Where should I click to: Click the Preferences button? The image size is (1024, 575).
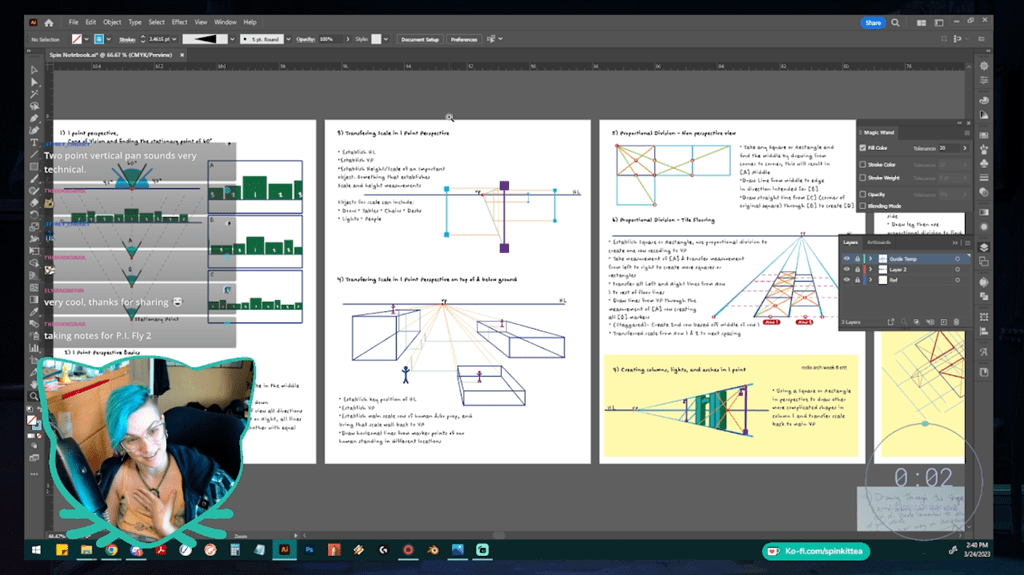click(464, 39)
